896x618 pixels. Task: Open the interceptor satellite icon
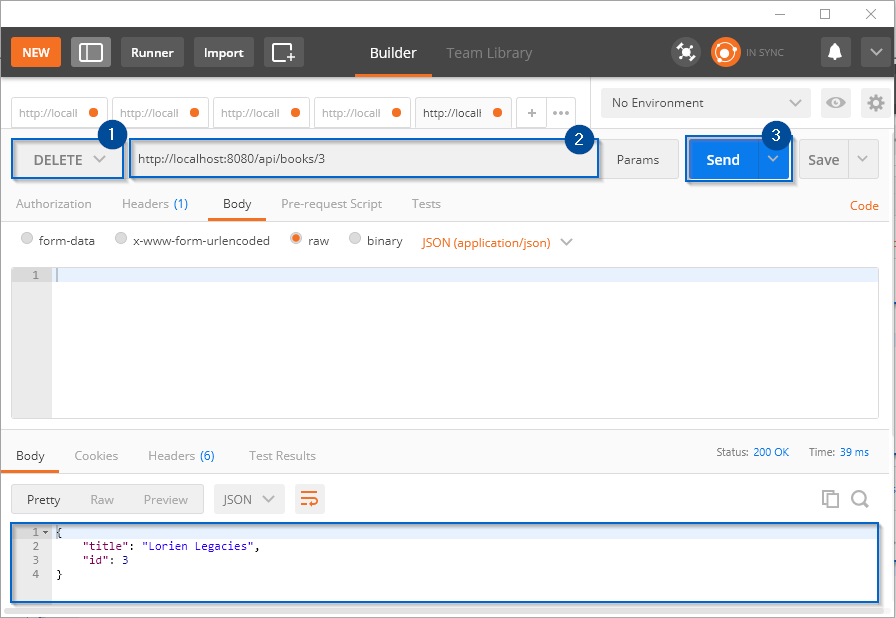coord(686,53)
